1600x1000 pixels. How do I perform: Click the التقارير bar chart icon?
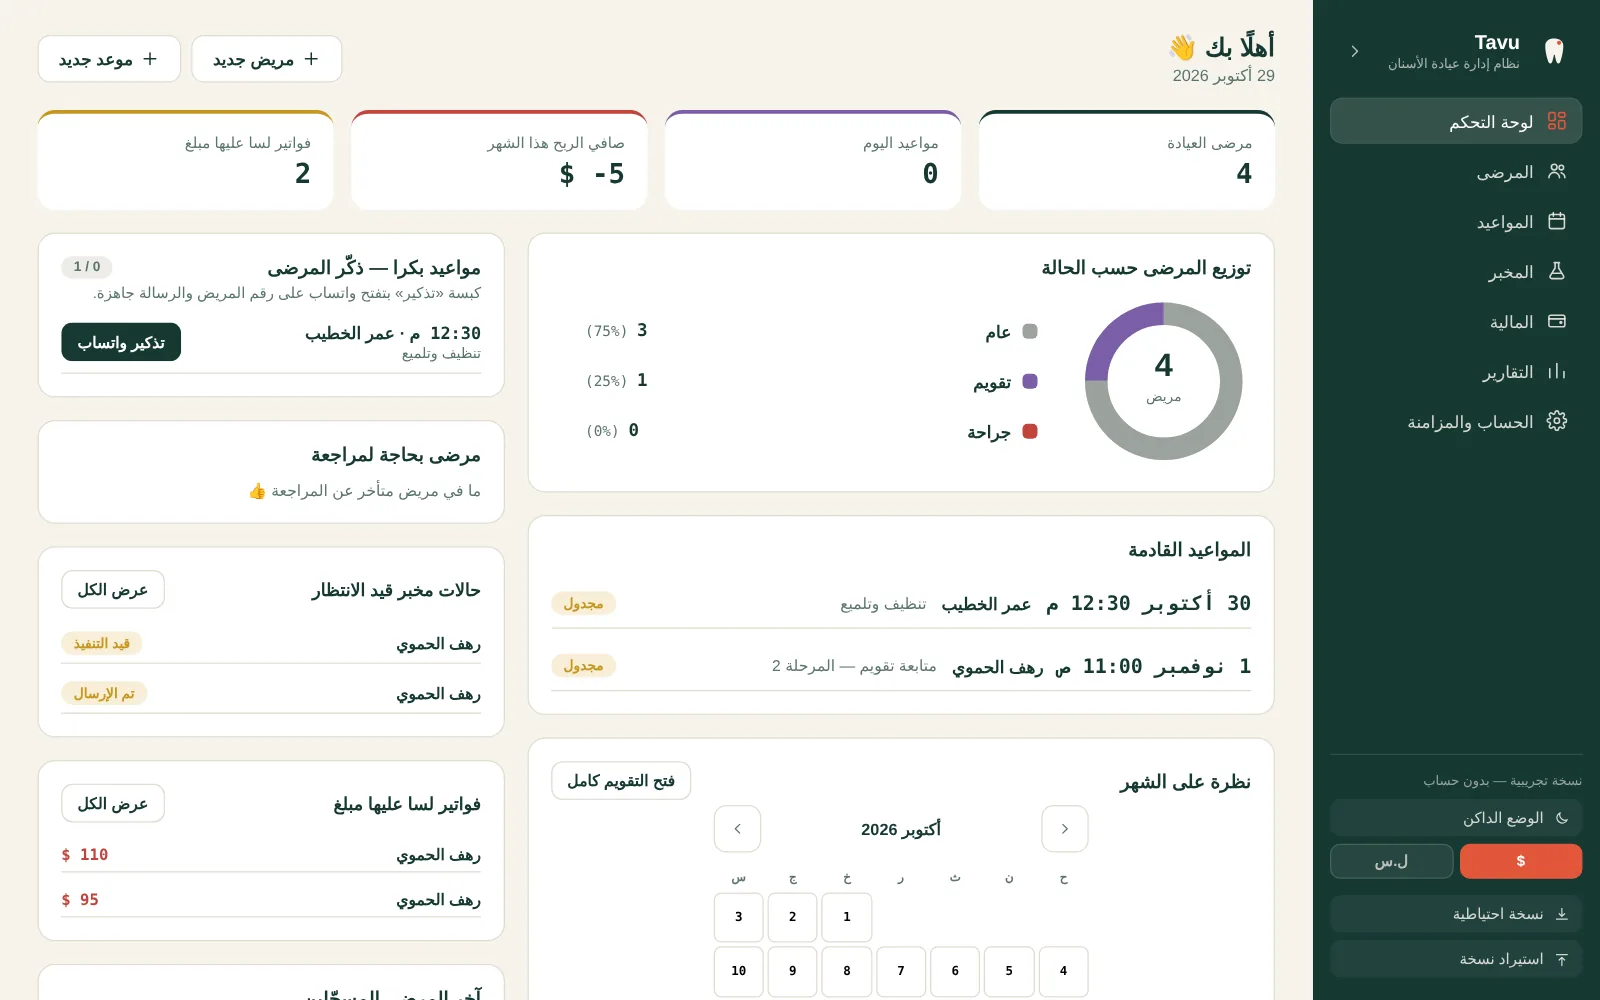[x=1556, y=371]
